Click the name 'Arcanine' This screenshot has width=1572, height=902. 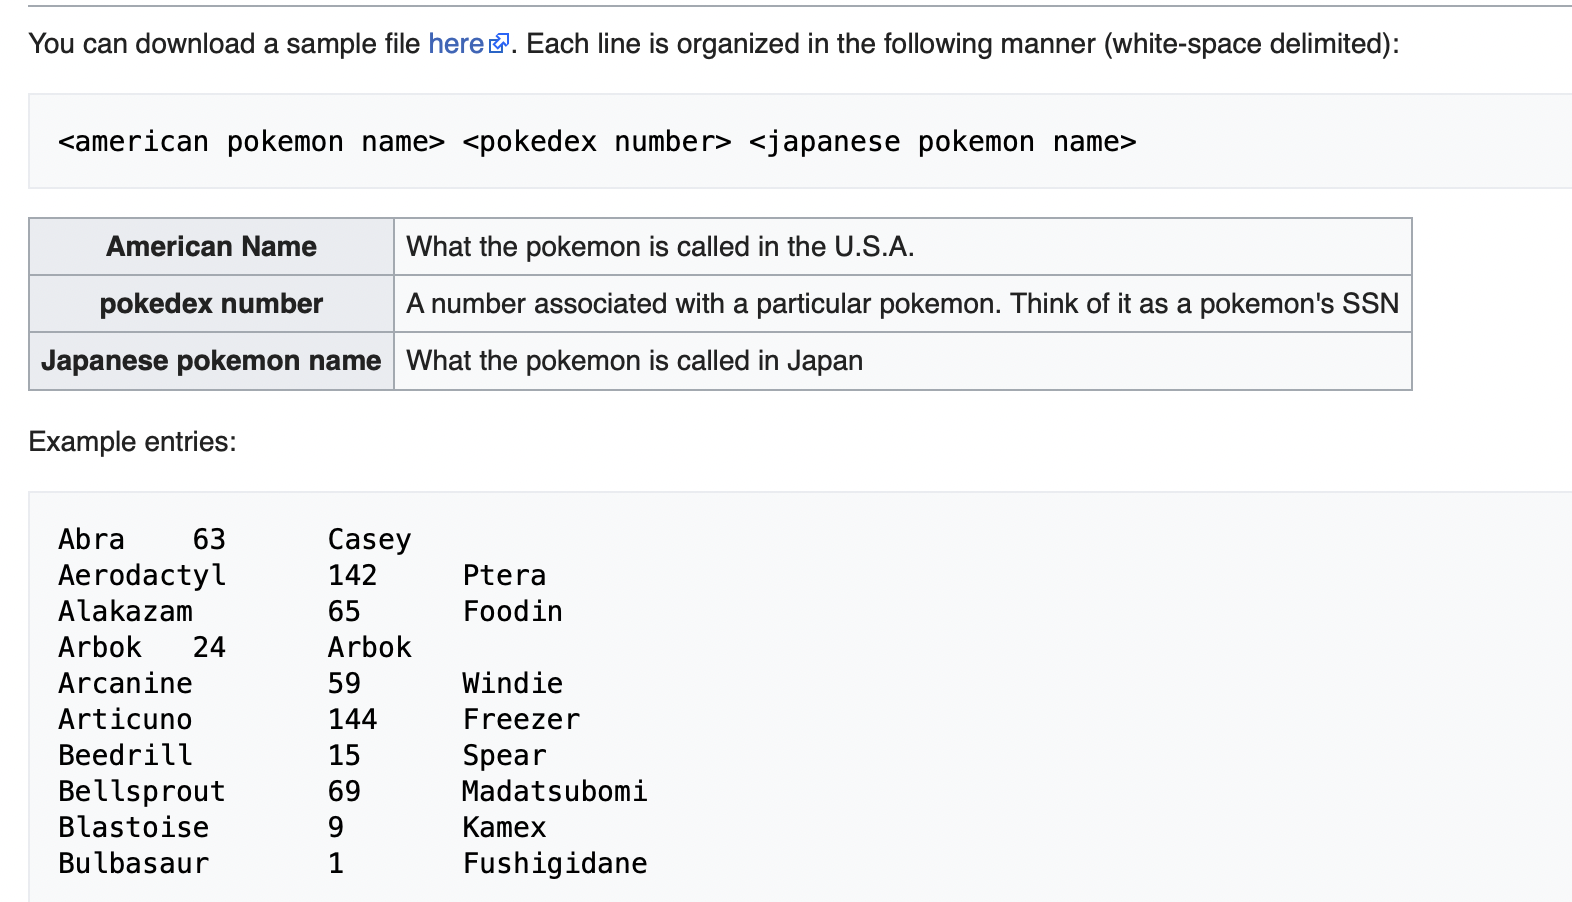tap(125, 684)
